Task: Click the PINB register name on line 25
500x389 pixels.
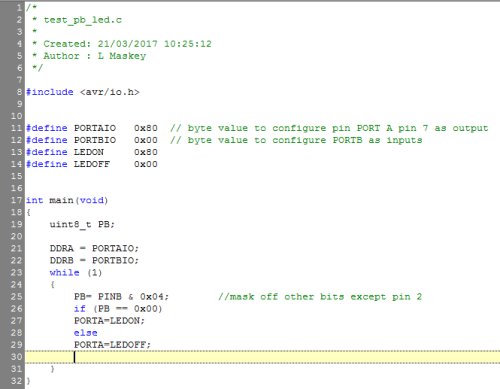Action: (109, 296)
